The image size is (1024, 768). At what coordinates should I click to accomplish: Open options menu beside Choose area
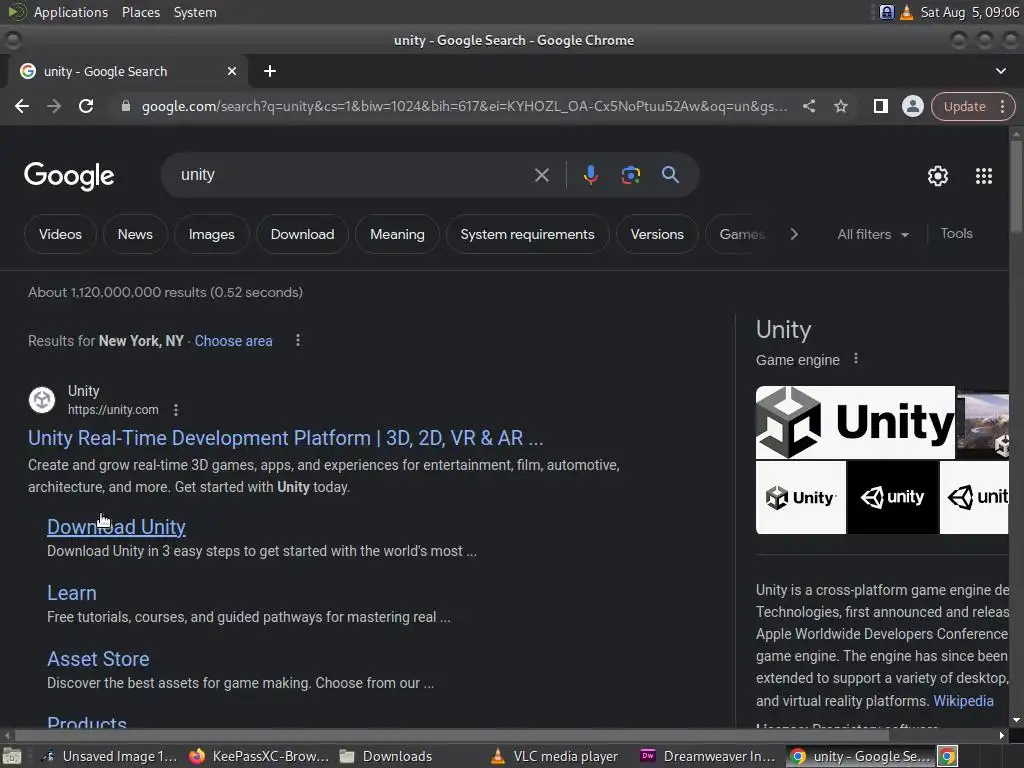(298, 340)
